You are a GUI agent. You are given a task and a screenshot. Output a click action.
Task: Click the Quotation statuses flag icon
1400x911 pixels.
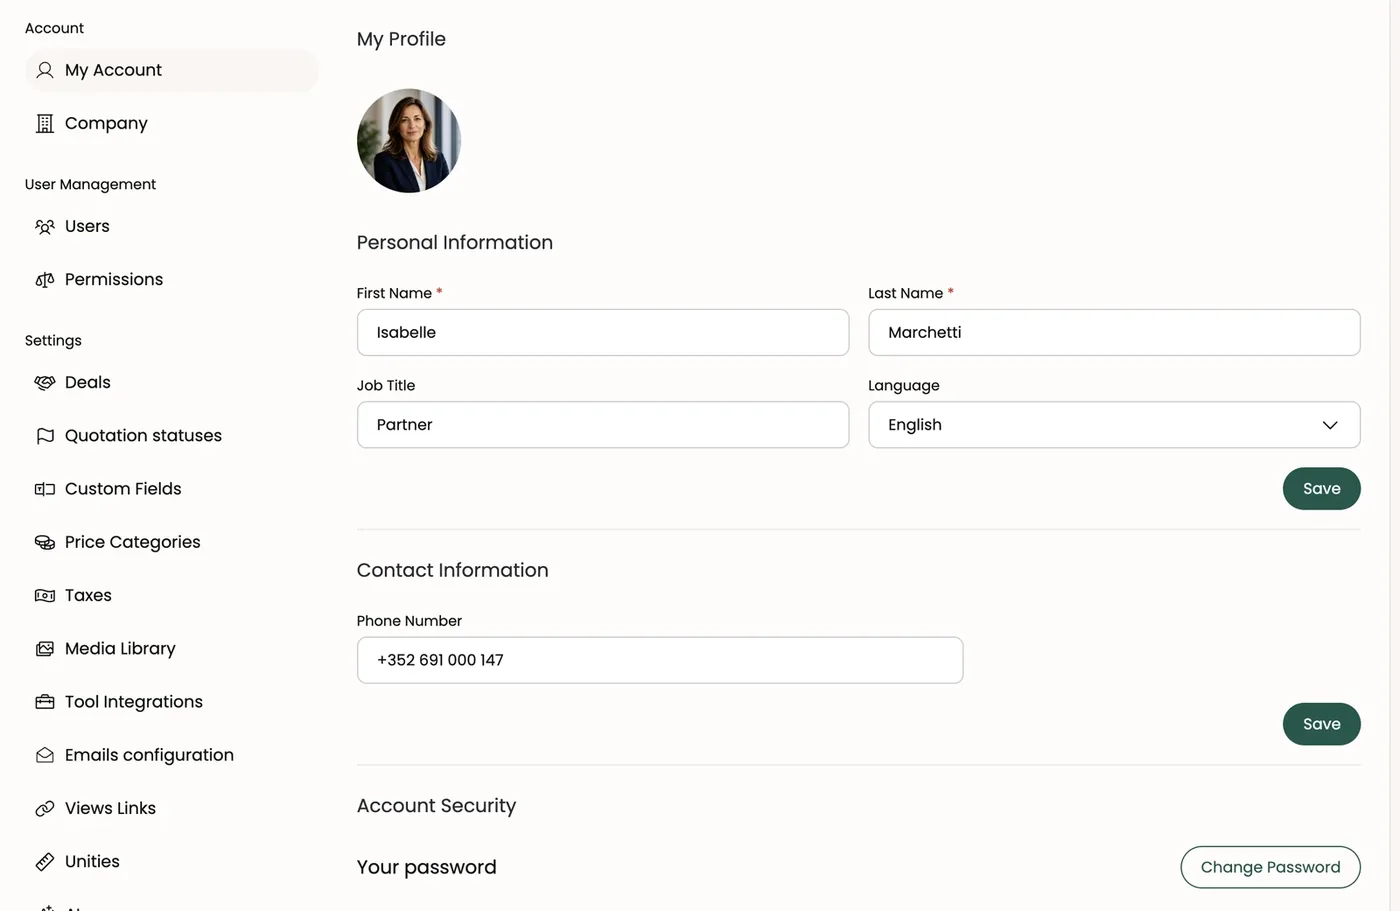(x=45, y=436)
